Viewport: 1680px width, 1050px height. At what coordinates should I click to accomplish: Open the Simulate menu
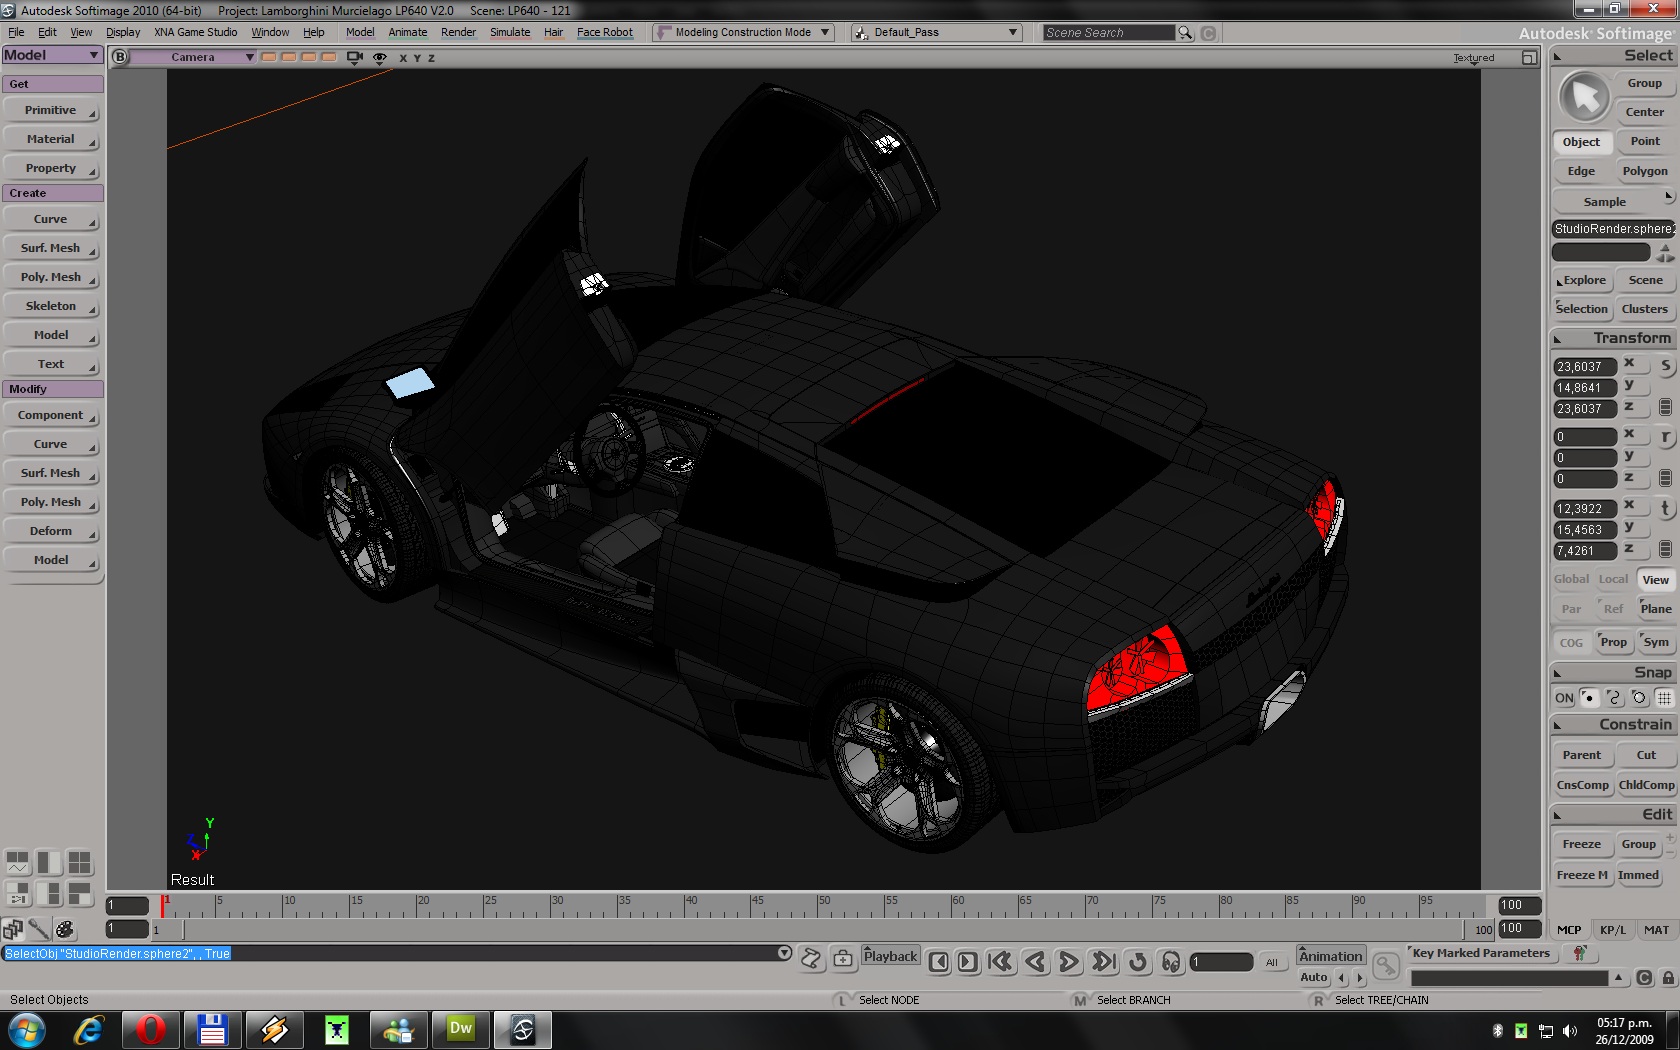[x=510, y=33]
